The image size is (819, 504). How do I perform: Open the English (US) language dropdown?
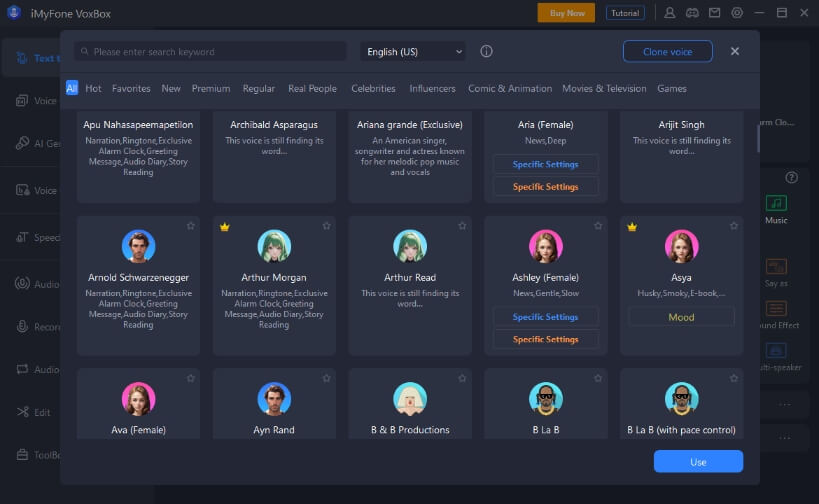[x=413, y=52]
